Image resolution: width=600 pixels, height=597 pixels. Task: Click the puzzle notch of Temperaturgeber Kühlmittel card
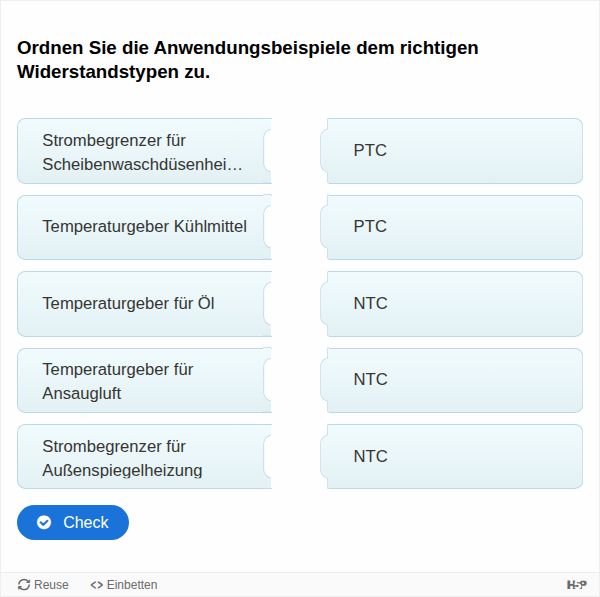[x=268, y=227]
